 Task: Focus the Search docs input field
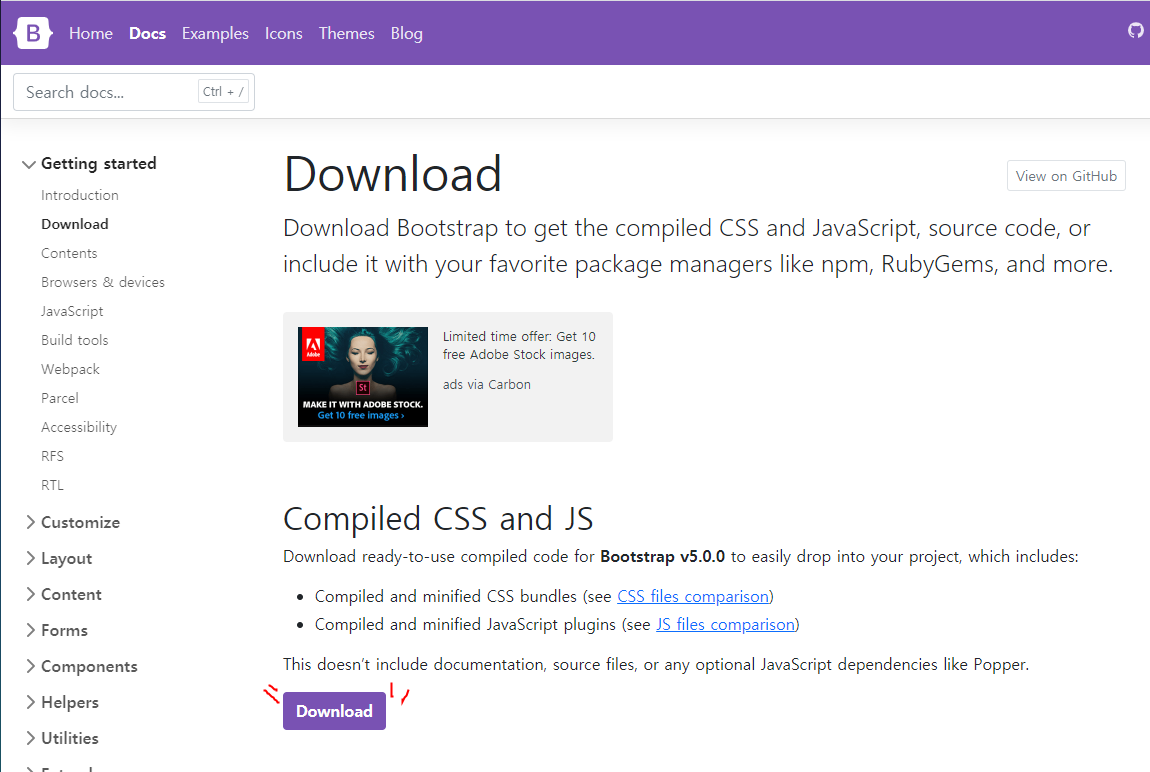click(x=134, y=92)
